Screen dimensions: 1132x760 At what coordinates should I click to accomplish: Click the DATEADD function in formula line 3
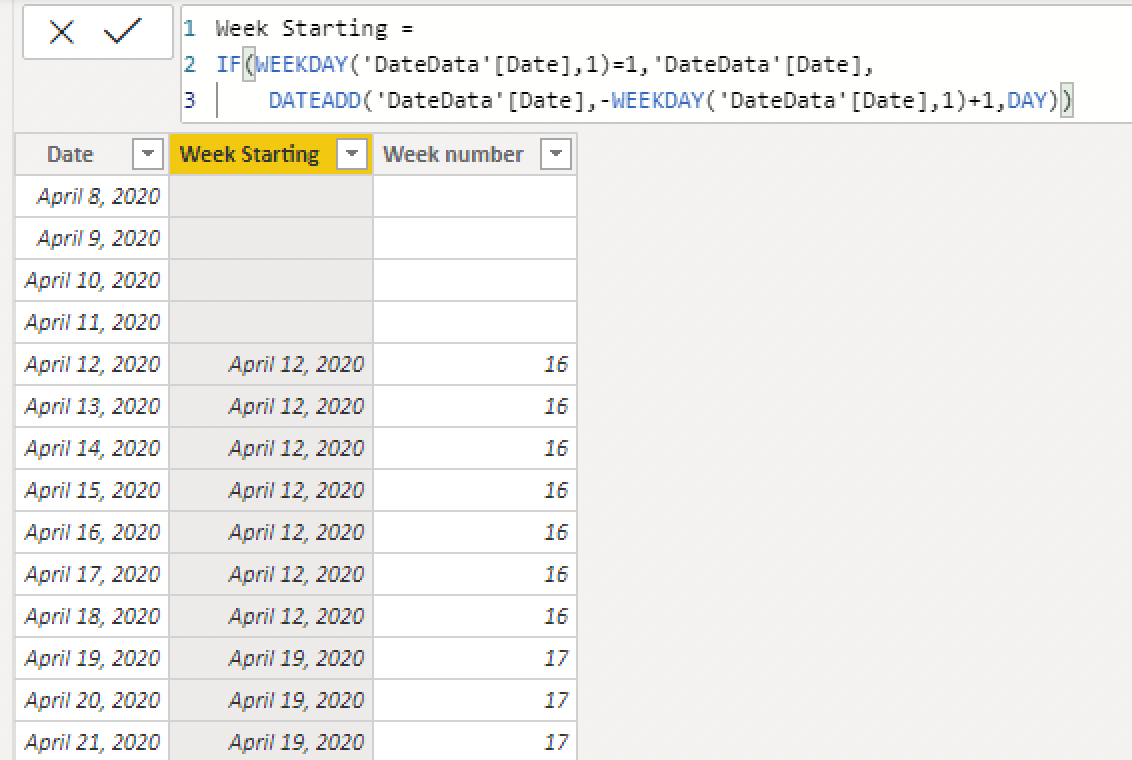pos(315,100)
